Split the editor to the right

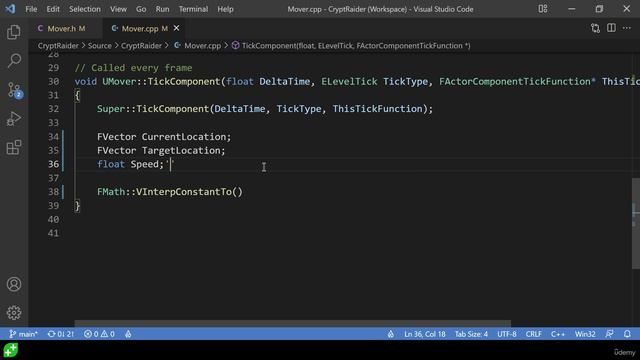(611, 28)
